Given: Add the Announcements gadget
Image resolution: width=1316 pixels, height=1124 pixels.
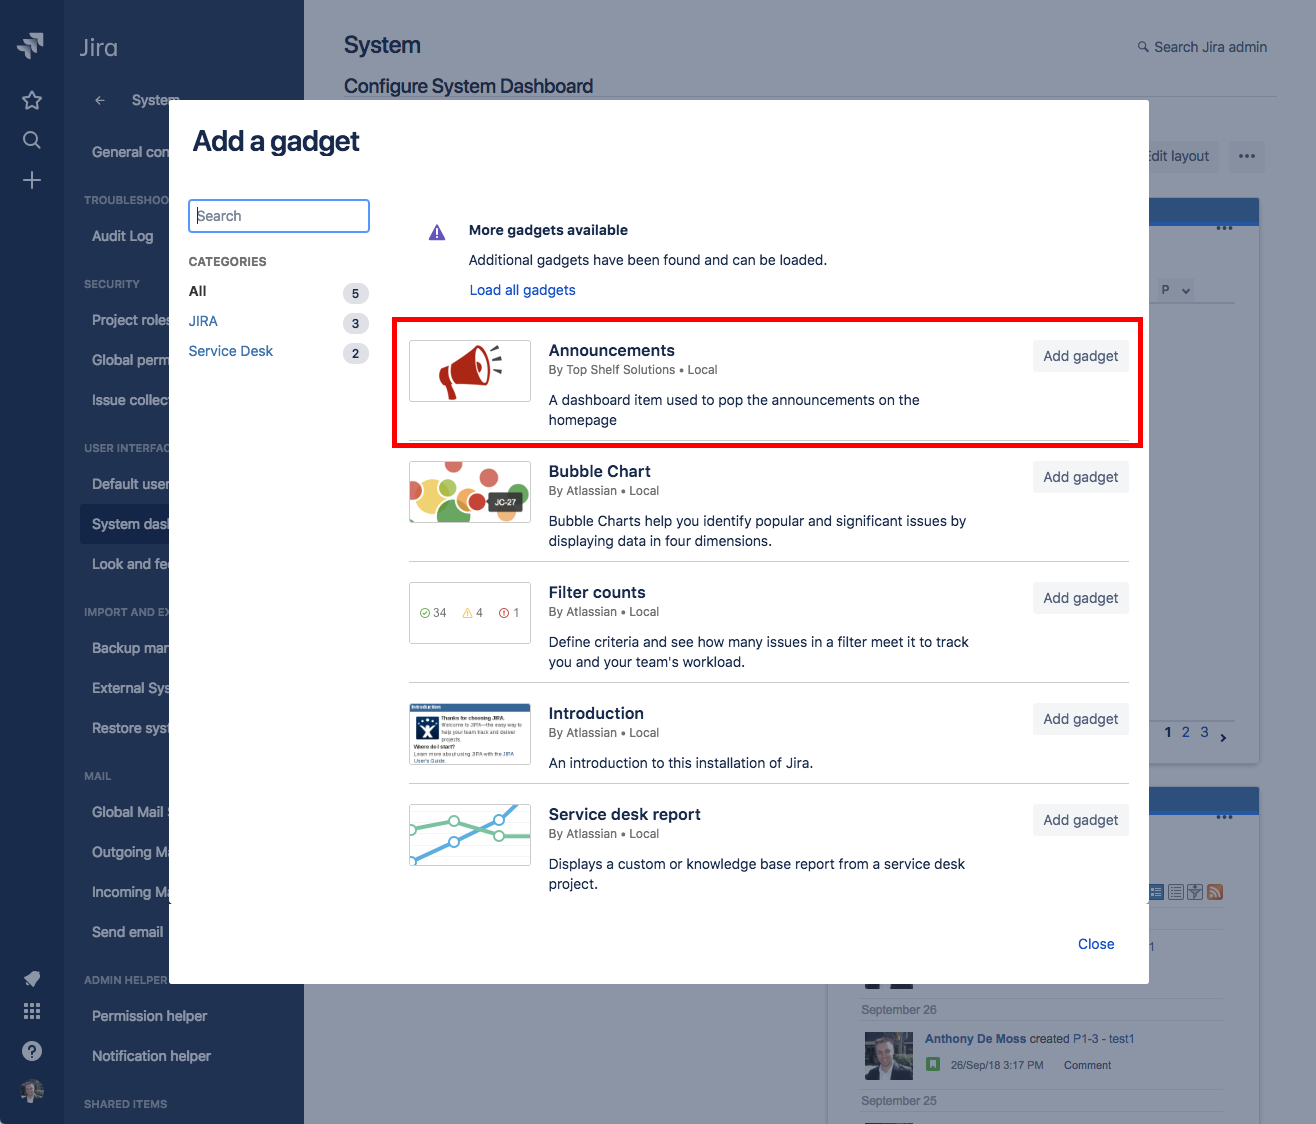Looking at the screenshot, I should tap(1081, 356).
